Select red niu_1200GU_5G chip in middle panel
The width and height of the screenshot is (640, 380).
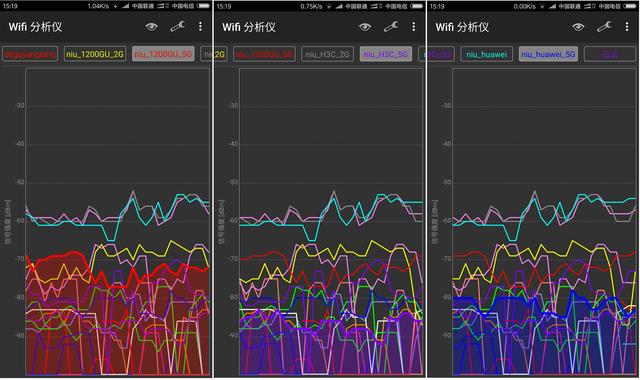(264, 54)
